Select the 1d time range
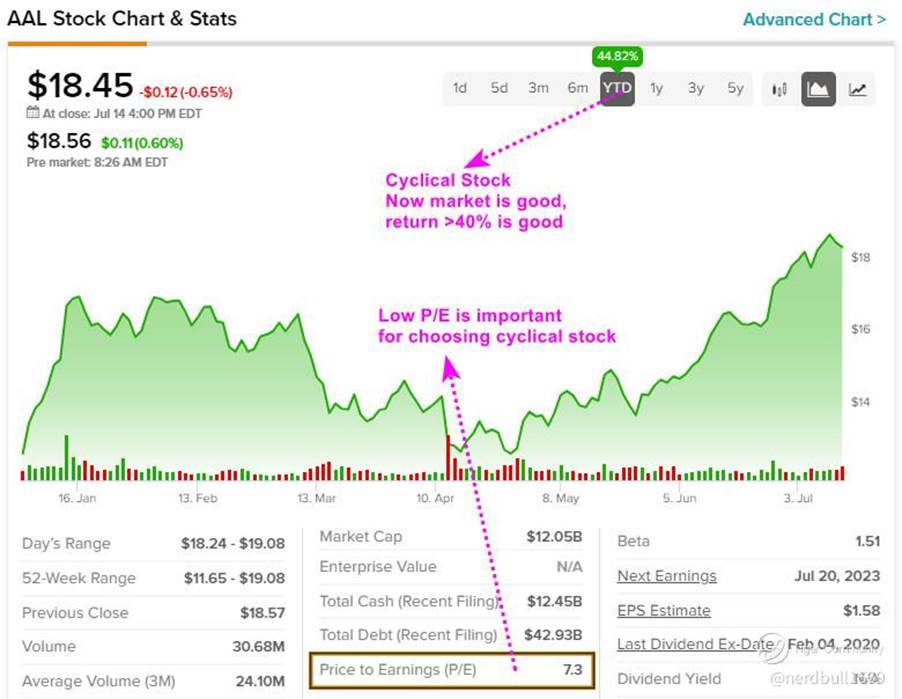The image size is (902, 699). (x=460, y=88)
